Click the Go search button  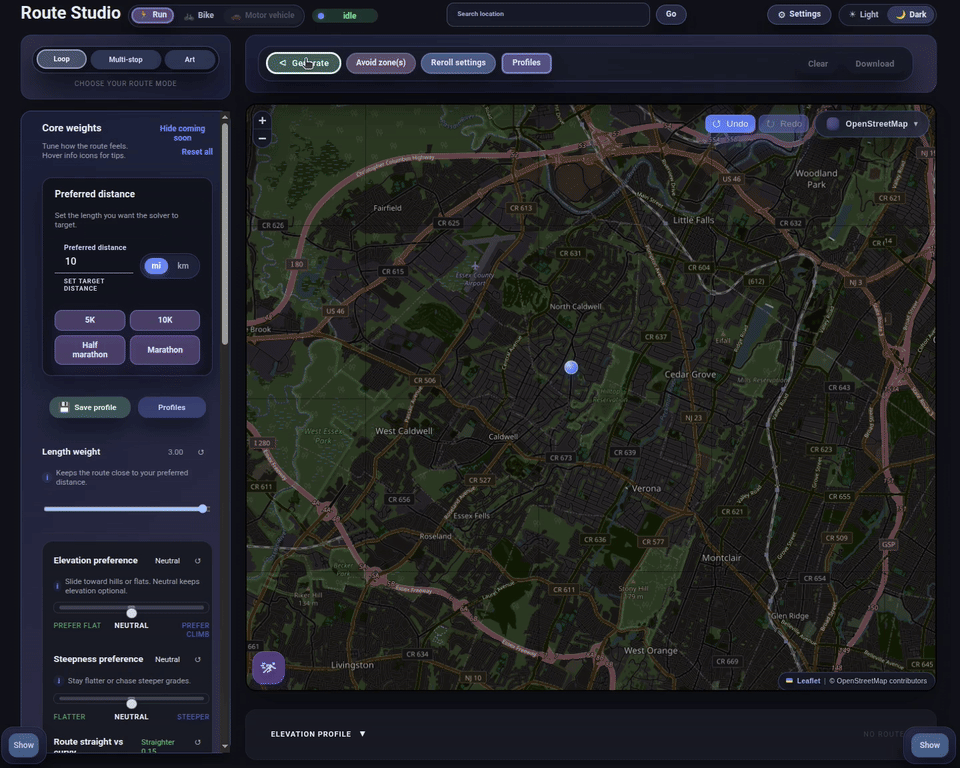(x=671, y=14)
